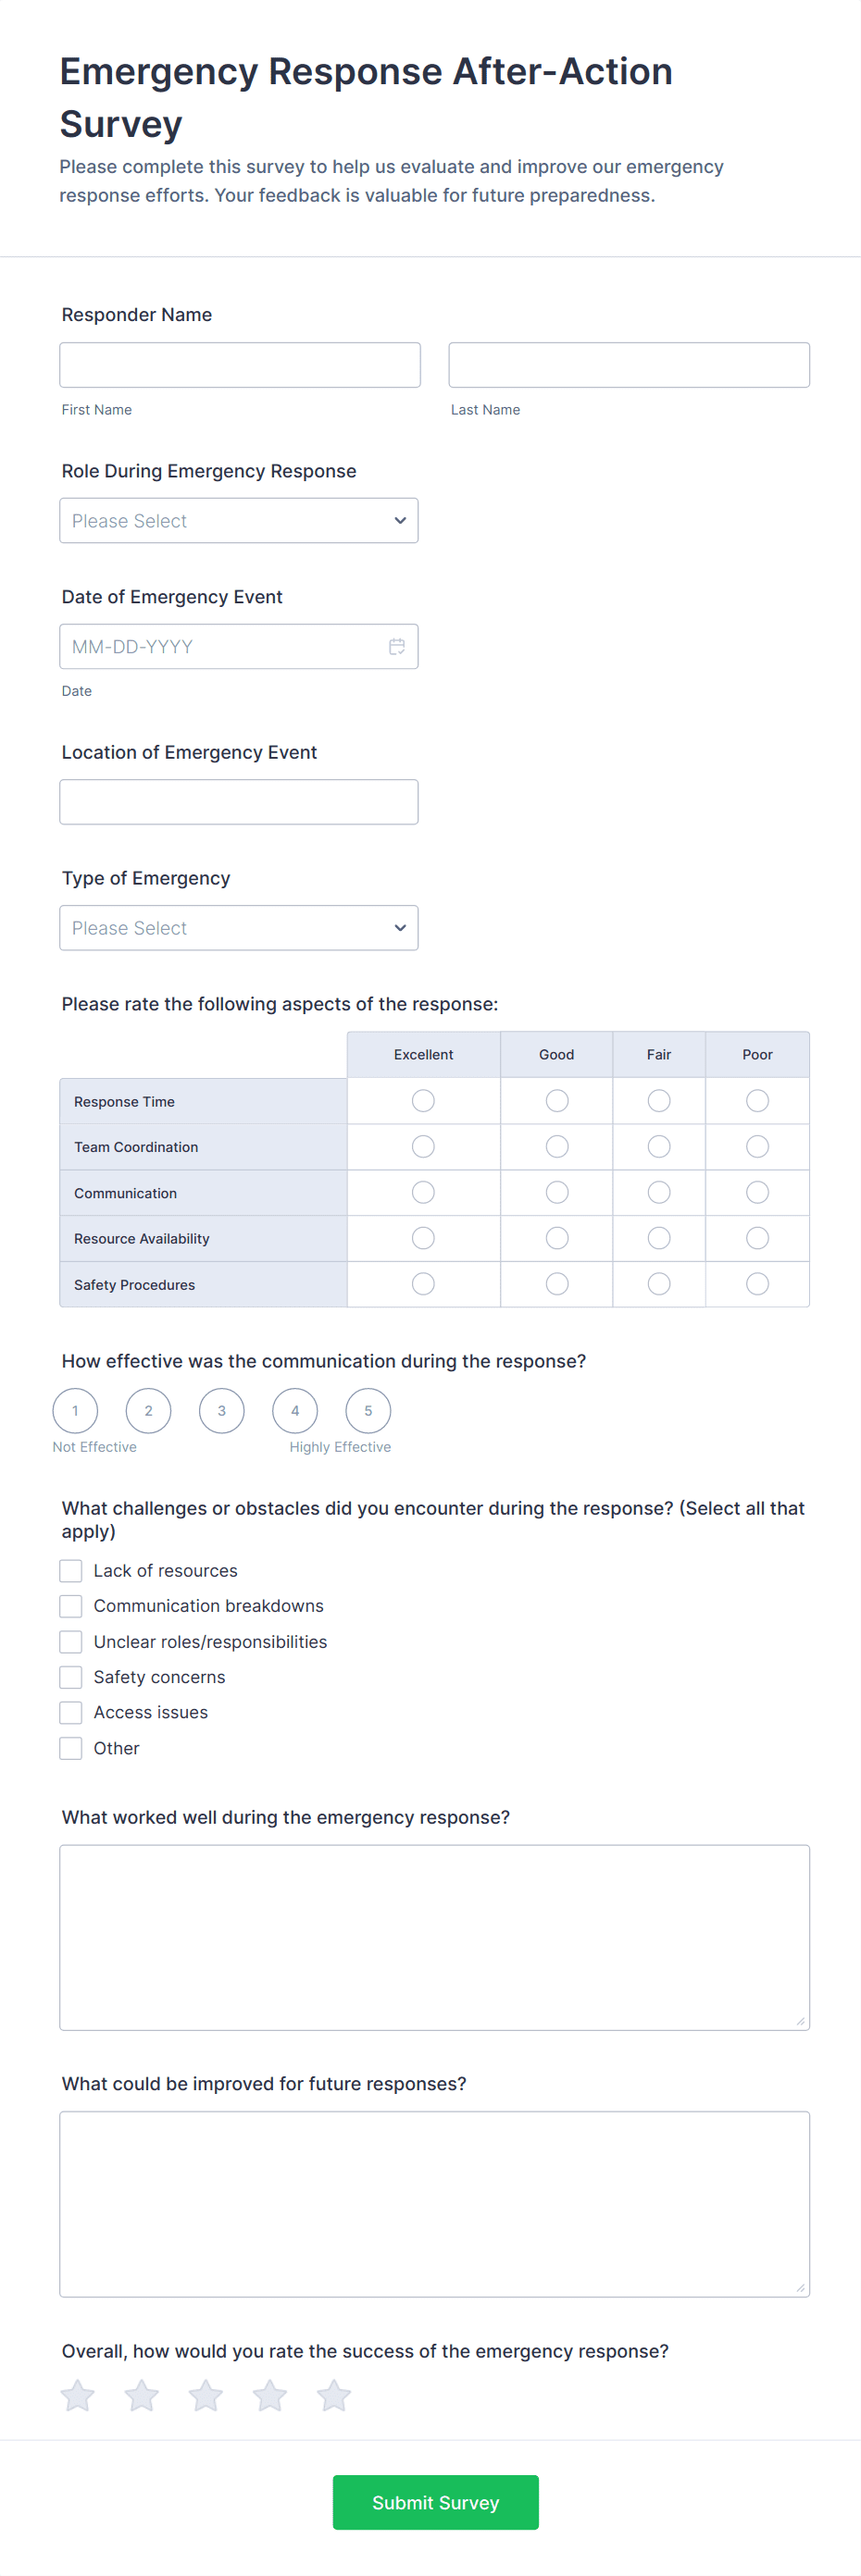Screen dimensions: 861x2576
Task: Expand Role During Emergency Response dropdown
Action: pyautogui.click(x=239, y=521)
